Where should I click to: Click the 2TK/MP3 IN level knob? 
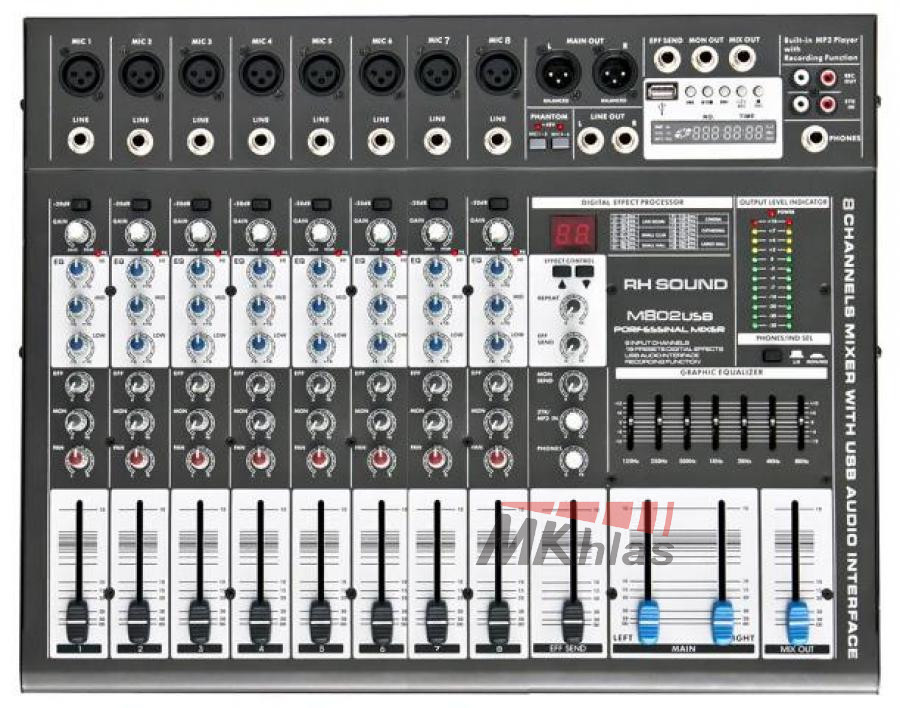573,421
